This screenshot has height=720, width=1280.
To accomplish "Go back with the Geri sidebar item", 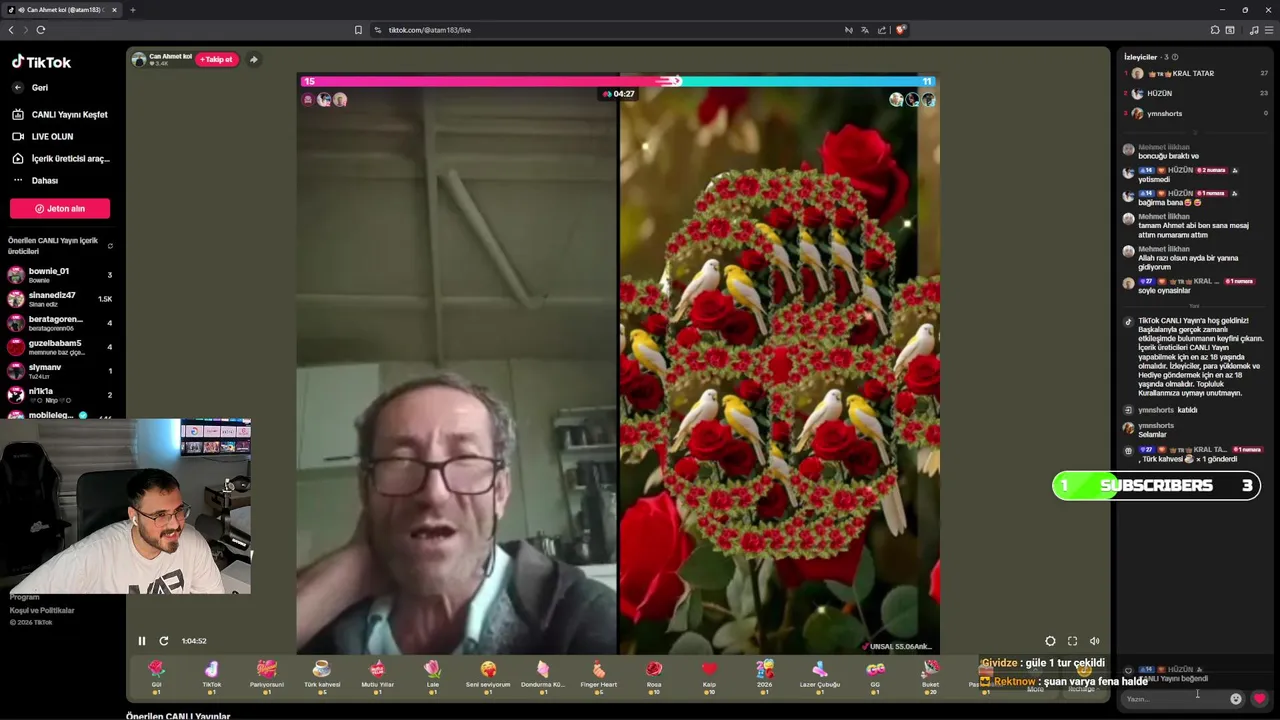I will [32, 88].
